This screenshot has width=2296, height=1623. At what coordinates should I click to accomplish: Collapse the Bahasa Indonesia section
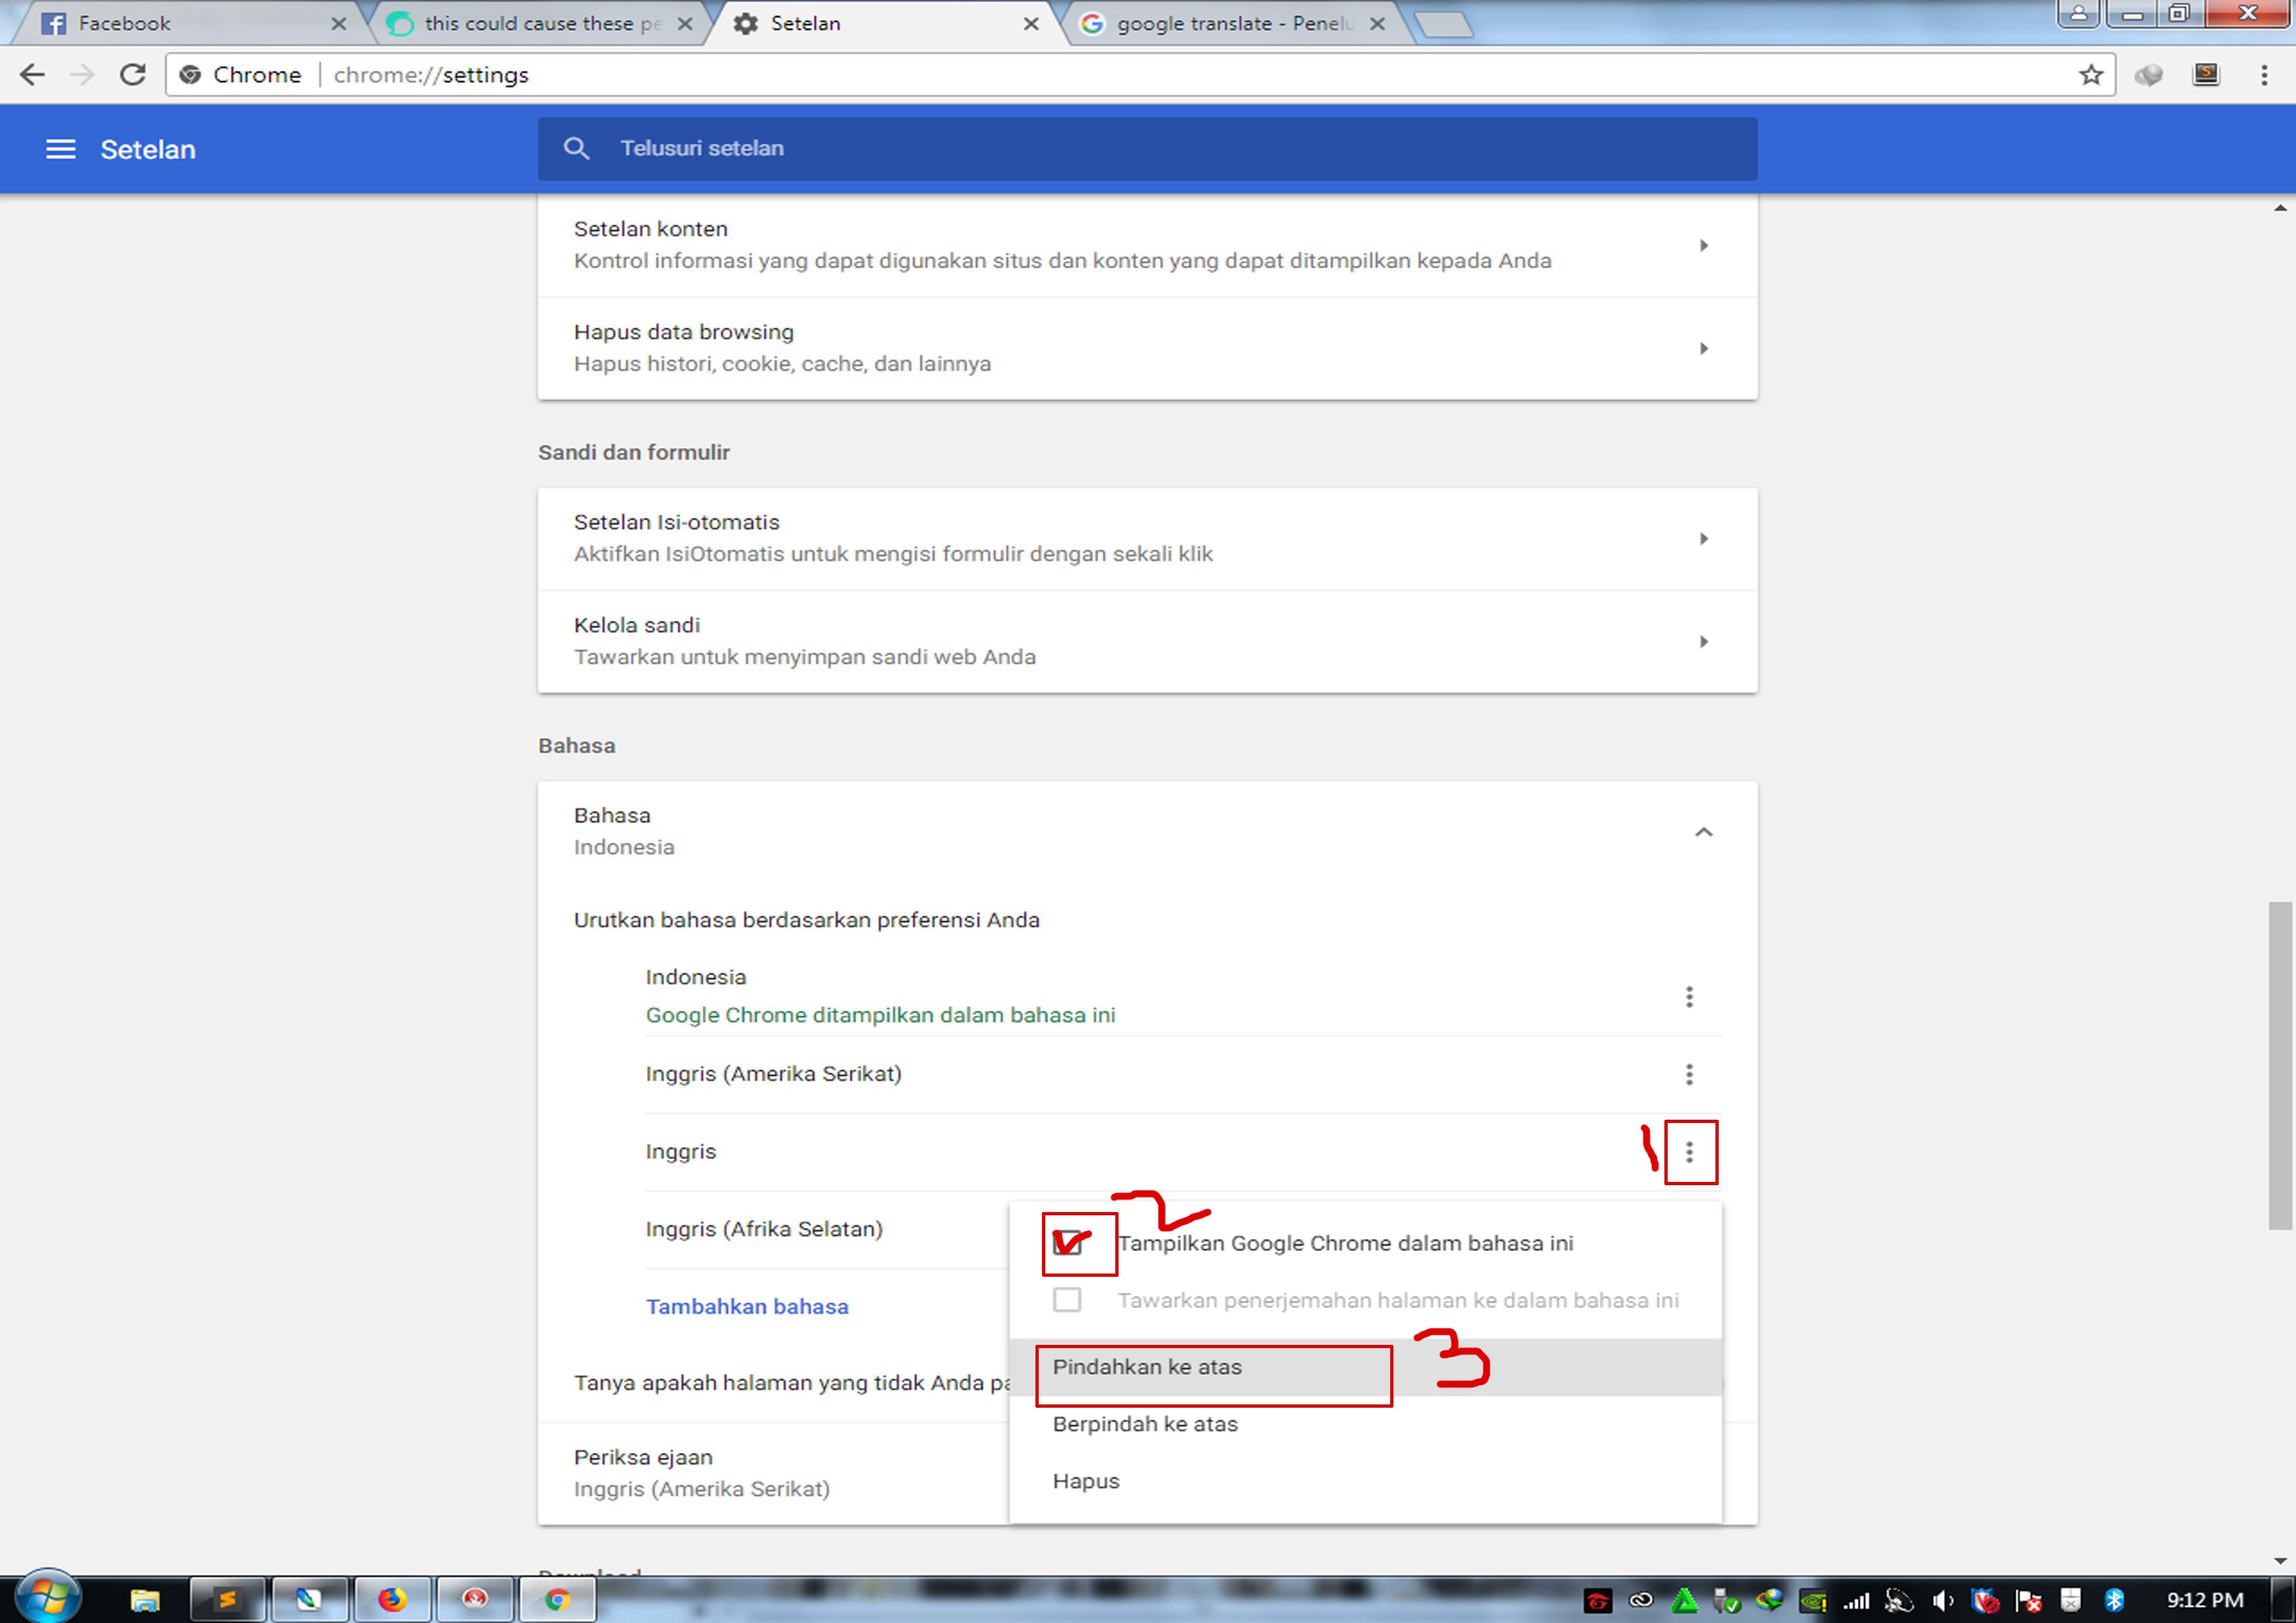1703,832
